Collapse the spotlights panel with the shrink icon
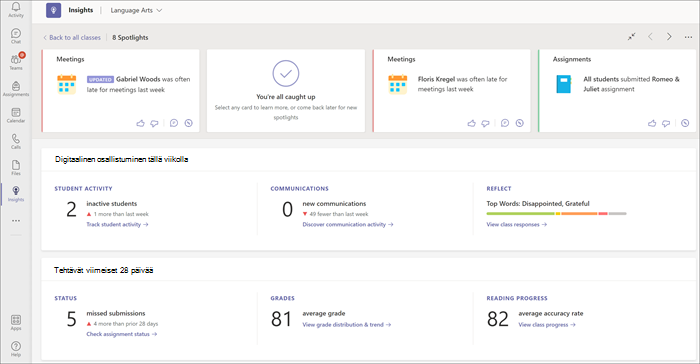700x364 pixels. point(631,37)
